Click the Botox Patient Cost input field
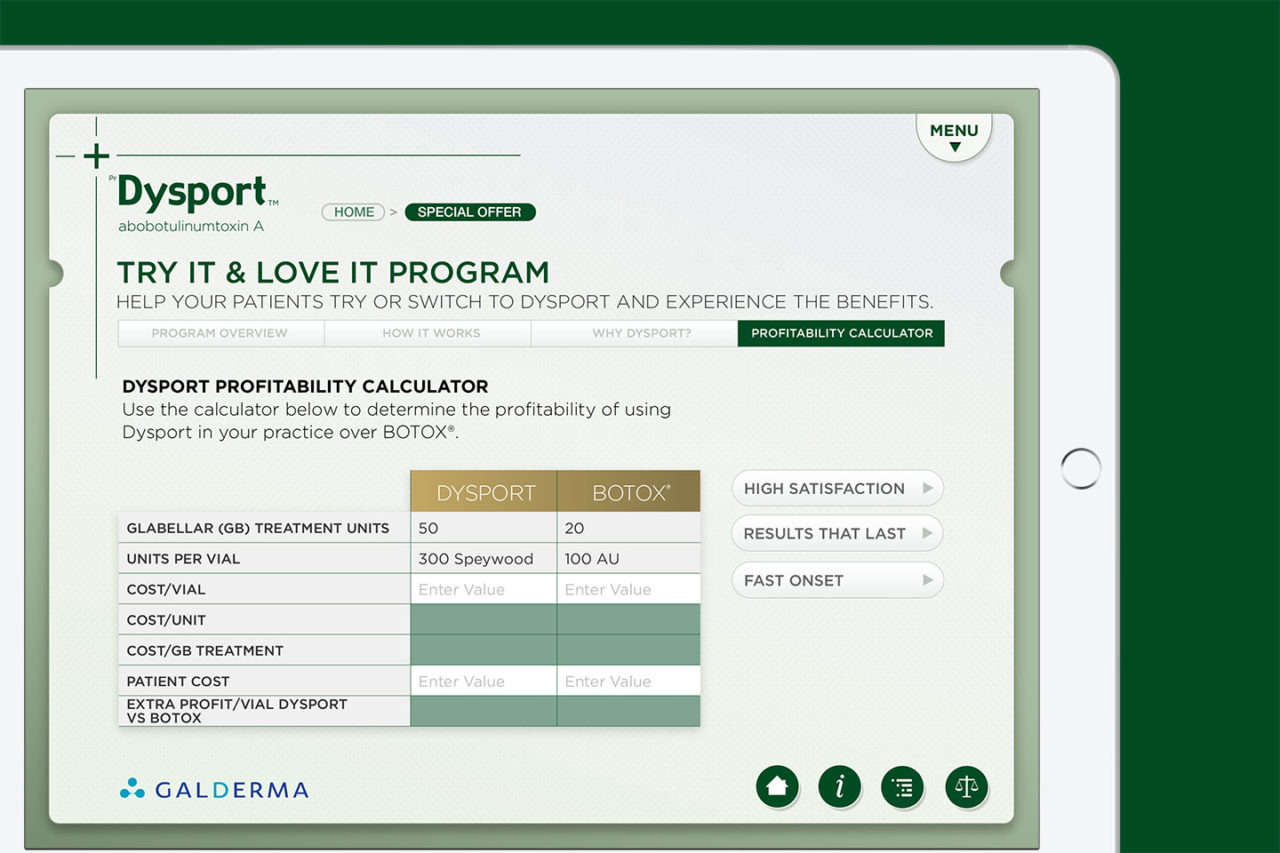The height and width of the screenshot is (853, 1280). (x=629, y=681)
